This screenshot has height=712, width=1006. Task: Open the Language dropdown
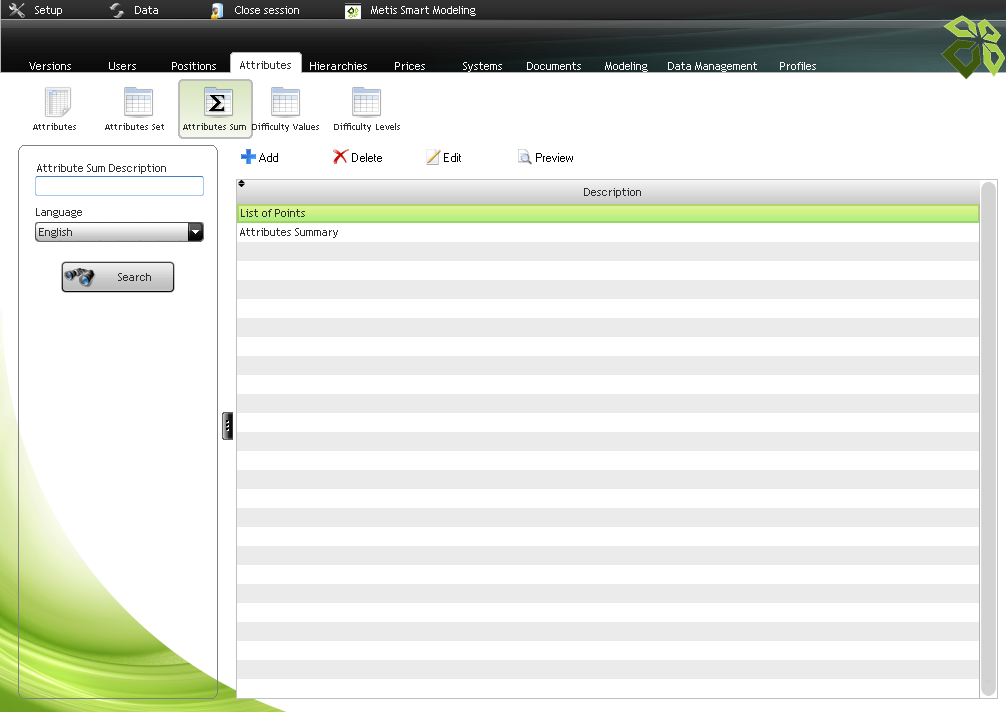point(195,232)
